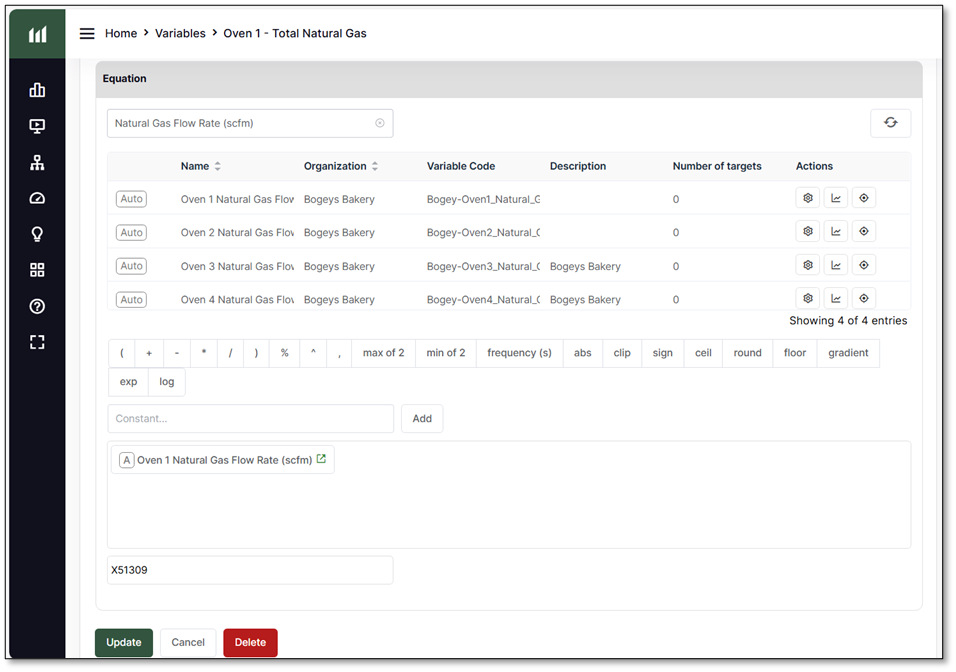
Task: Insert clip function
Action: point(622,353)
